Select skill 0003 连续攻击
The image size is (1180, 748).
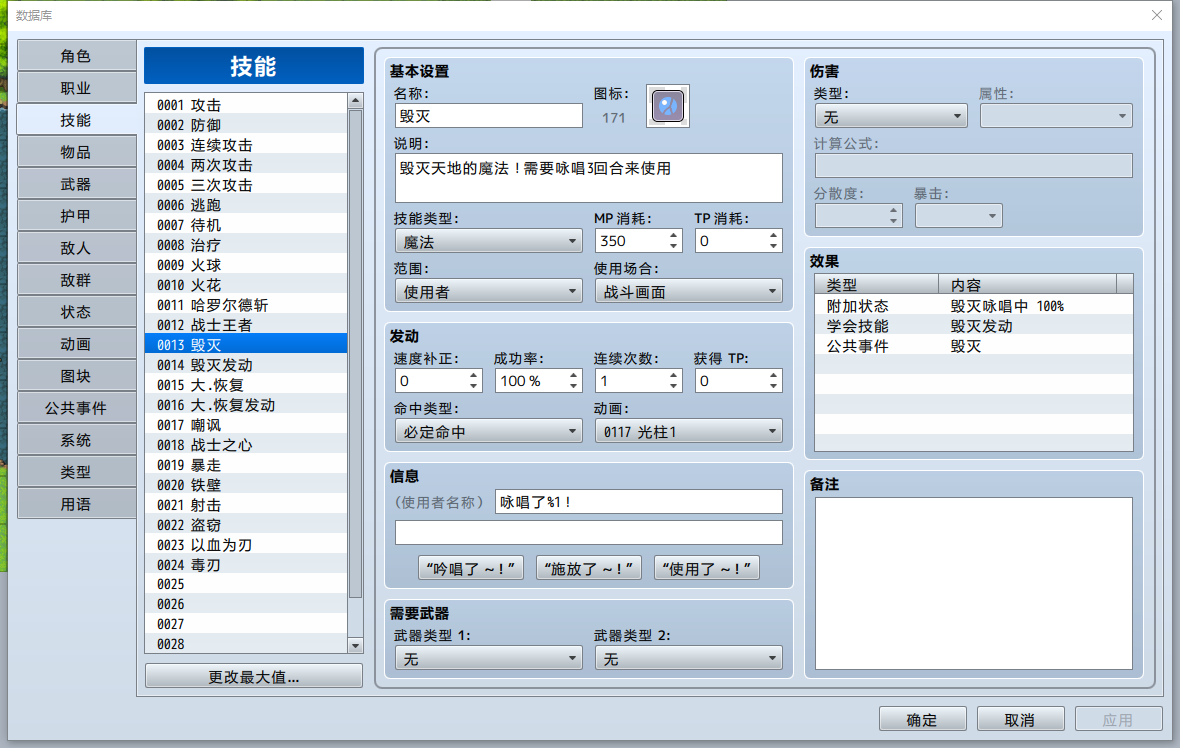click(246, 144)
